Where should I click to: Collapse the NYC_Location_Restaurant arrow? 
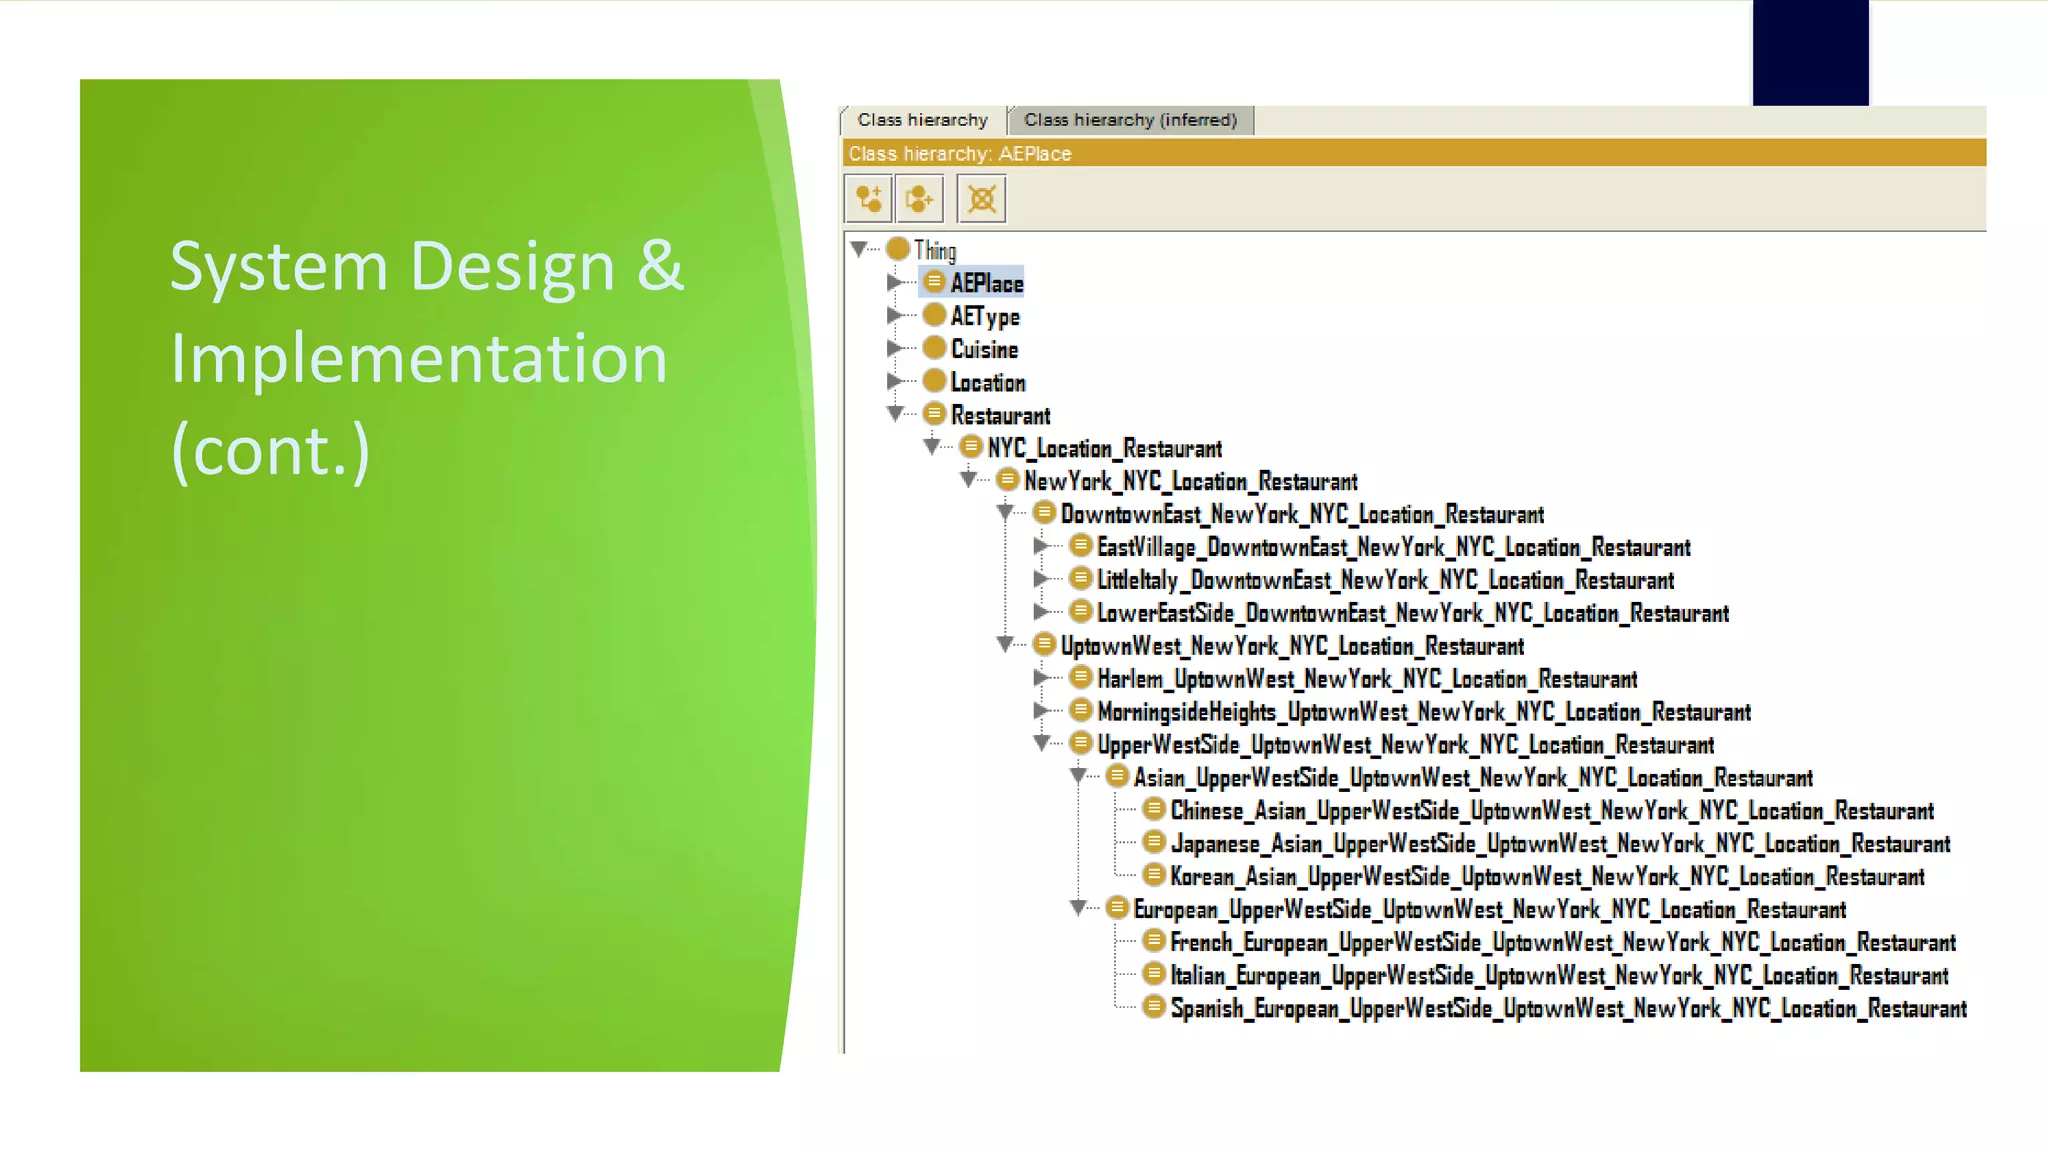(x=932, y=447)
